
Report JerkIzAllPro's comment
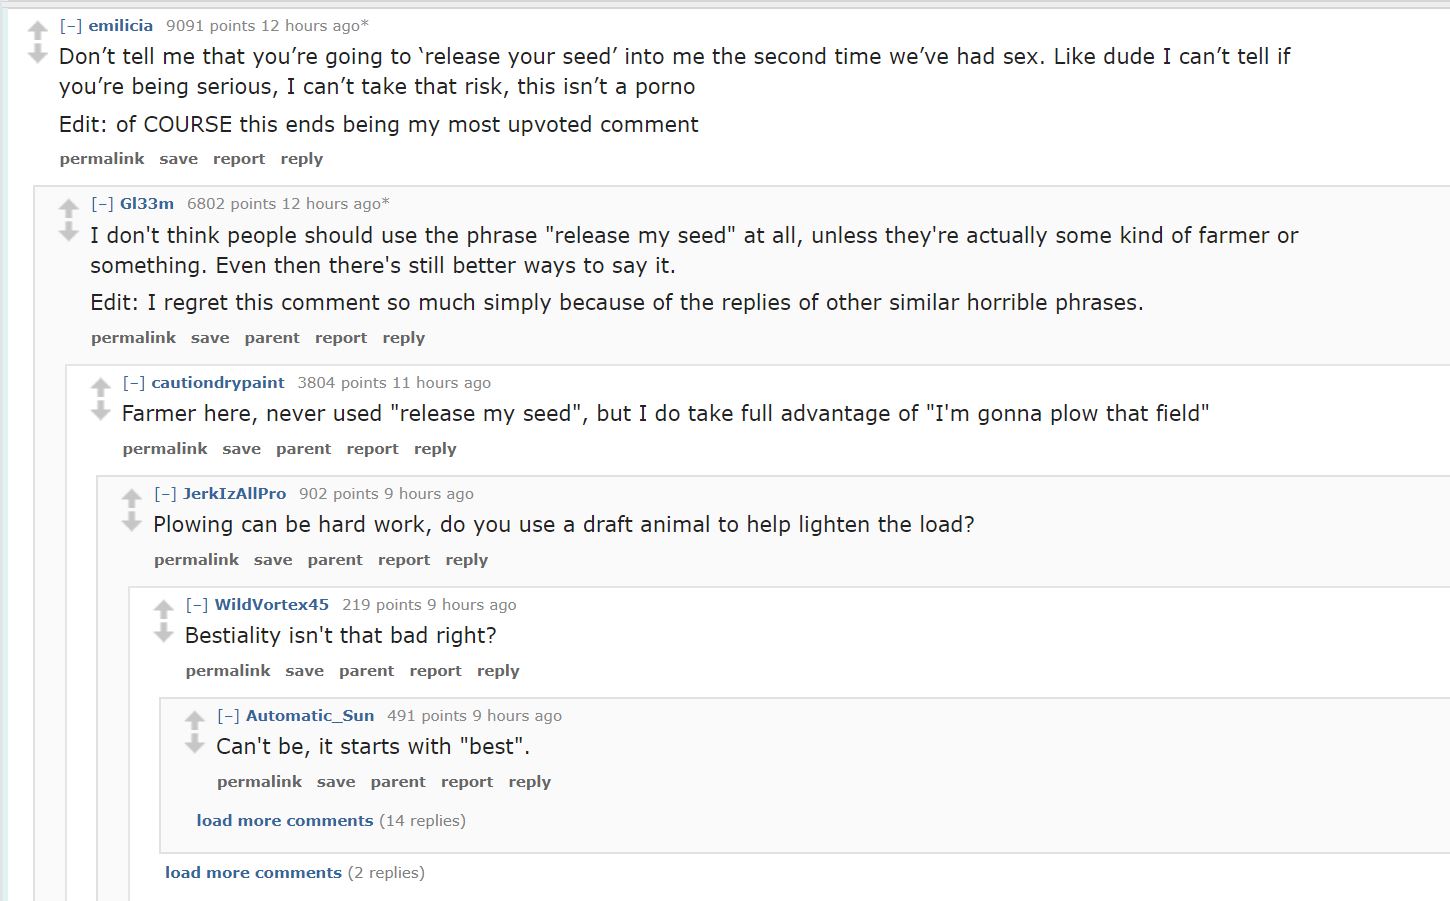404,560
